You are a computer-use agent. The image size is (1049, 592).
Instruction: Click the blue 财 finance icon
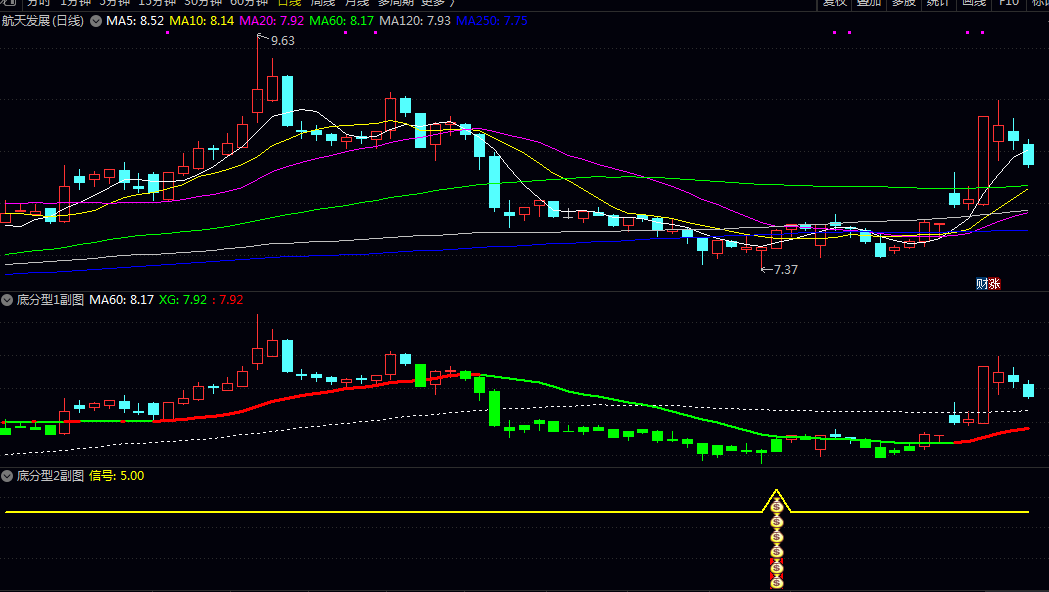[982, 283]
